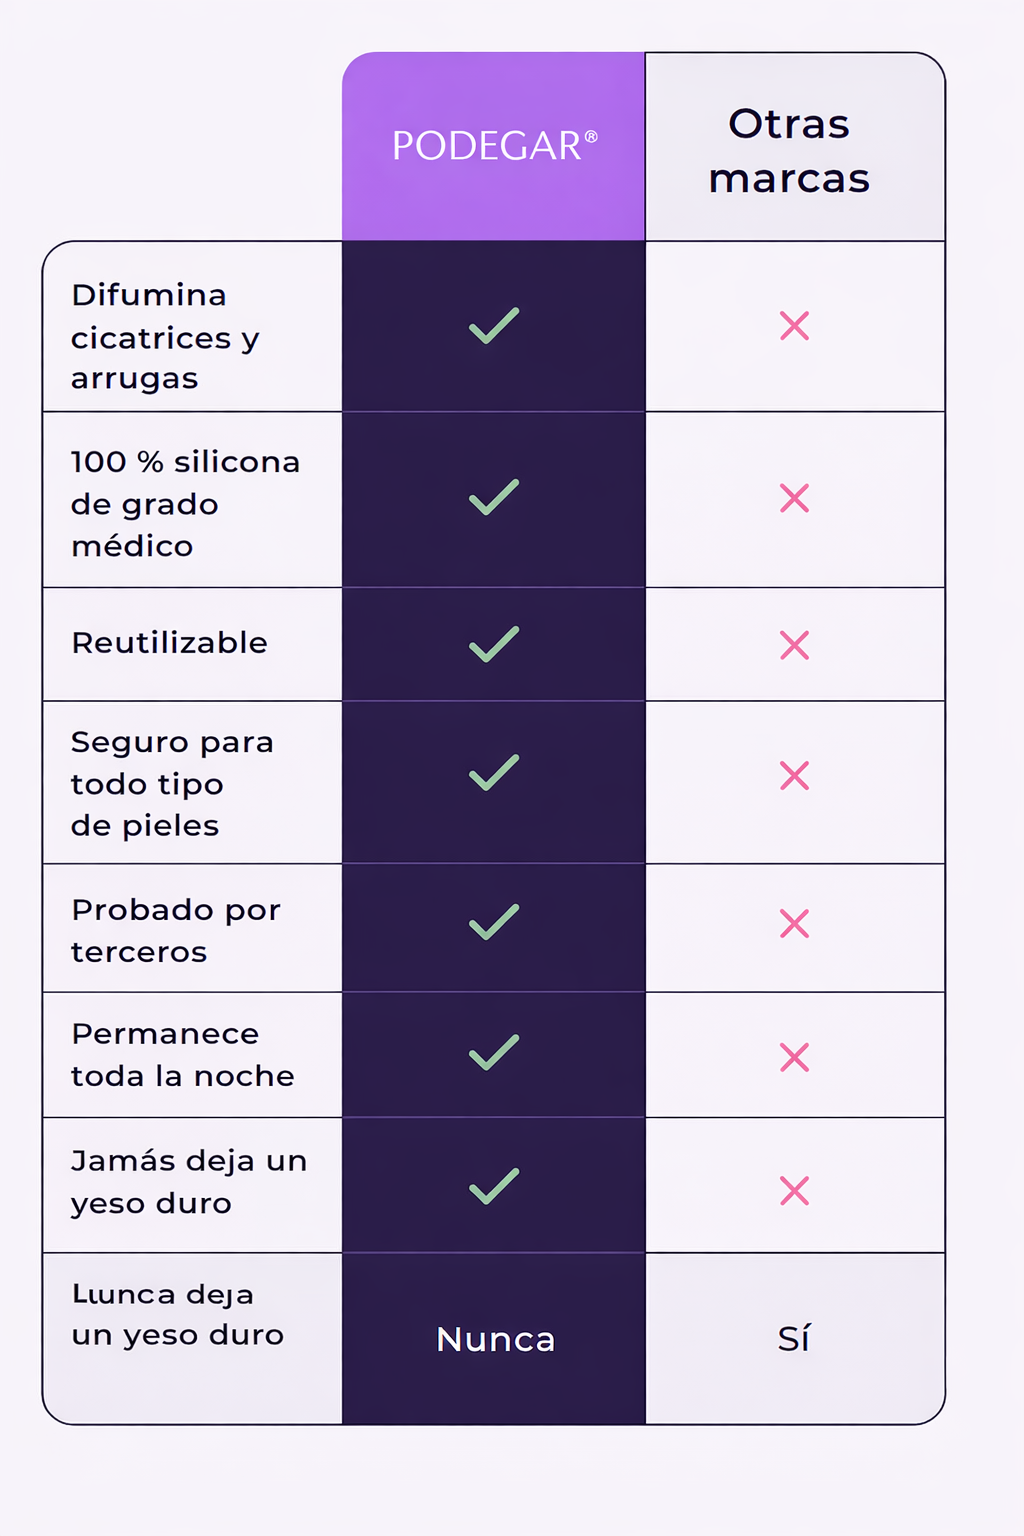Select the Otras marcas column header
The width and height of the screenshot is (1024, 1536).
coord(789,151)
